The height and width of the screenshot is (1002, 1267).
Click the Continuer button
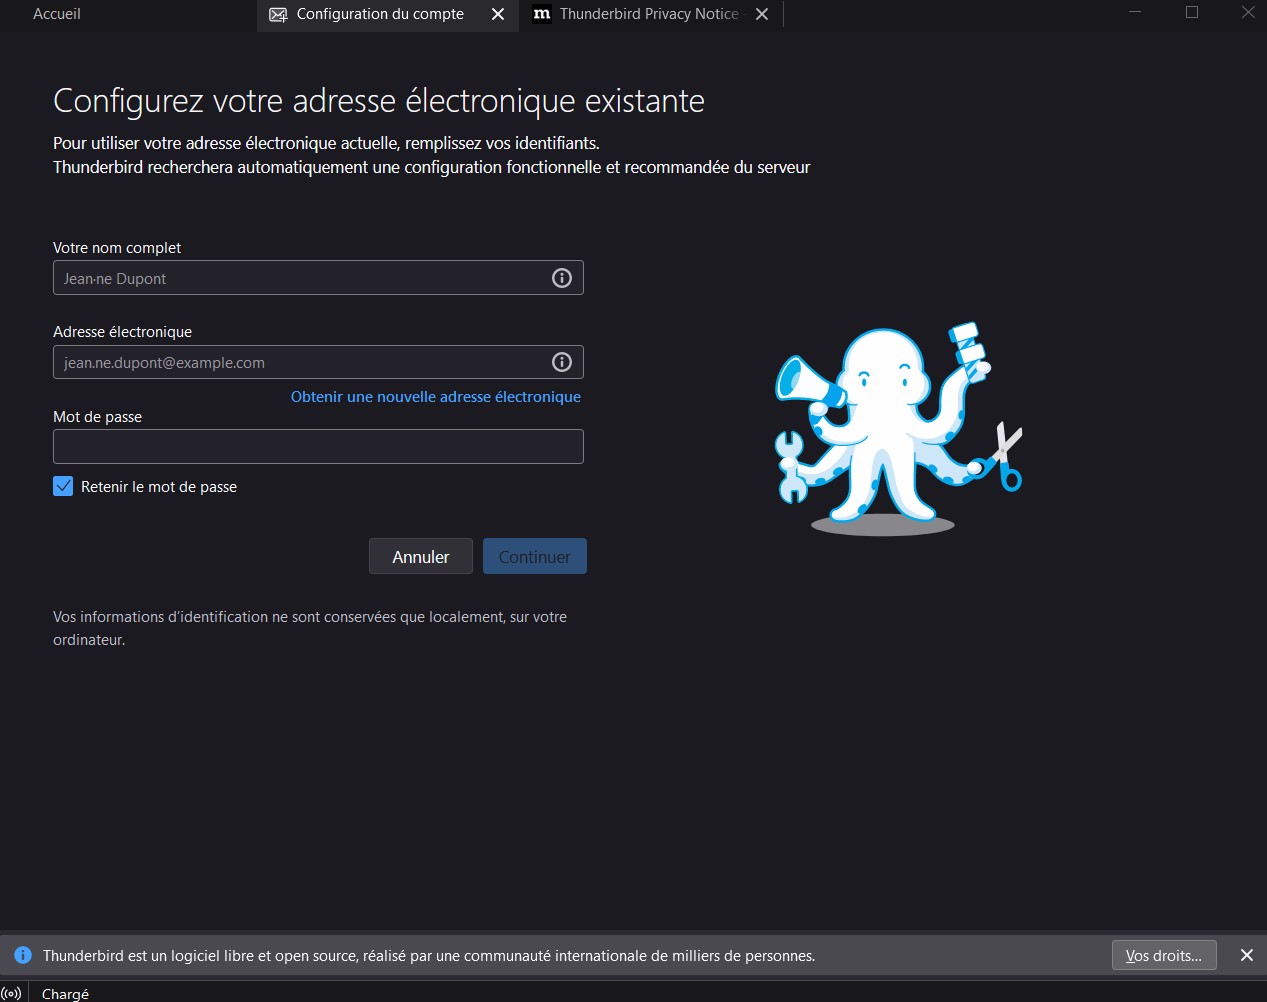pos(534,557)
